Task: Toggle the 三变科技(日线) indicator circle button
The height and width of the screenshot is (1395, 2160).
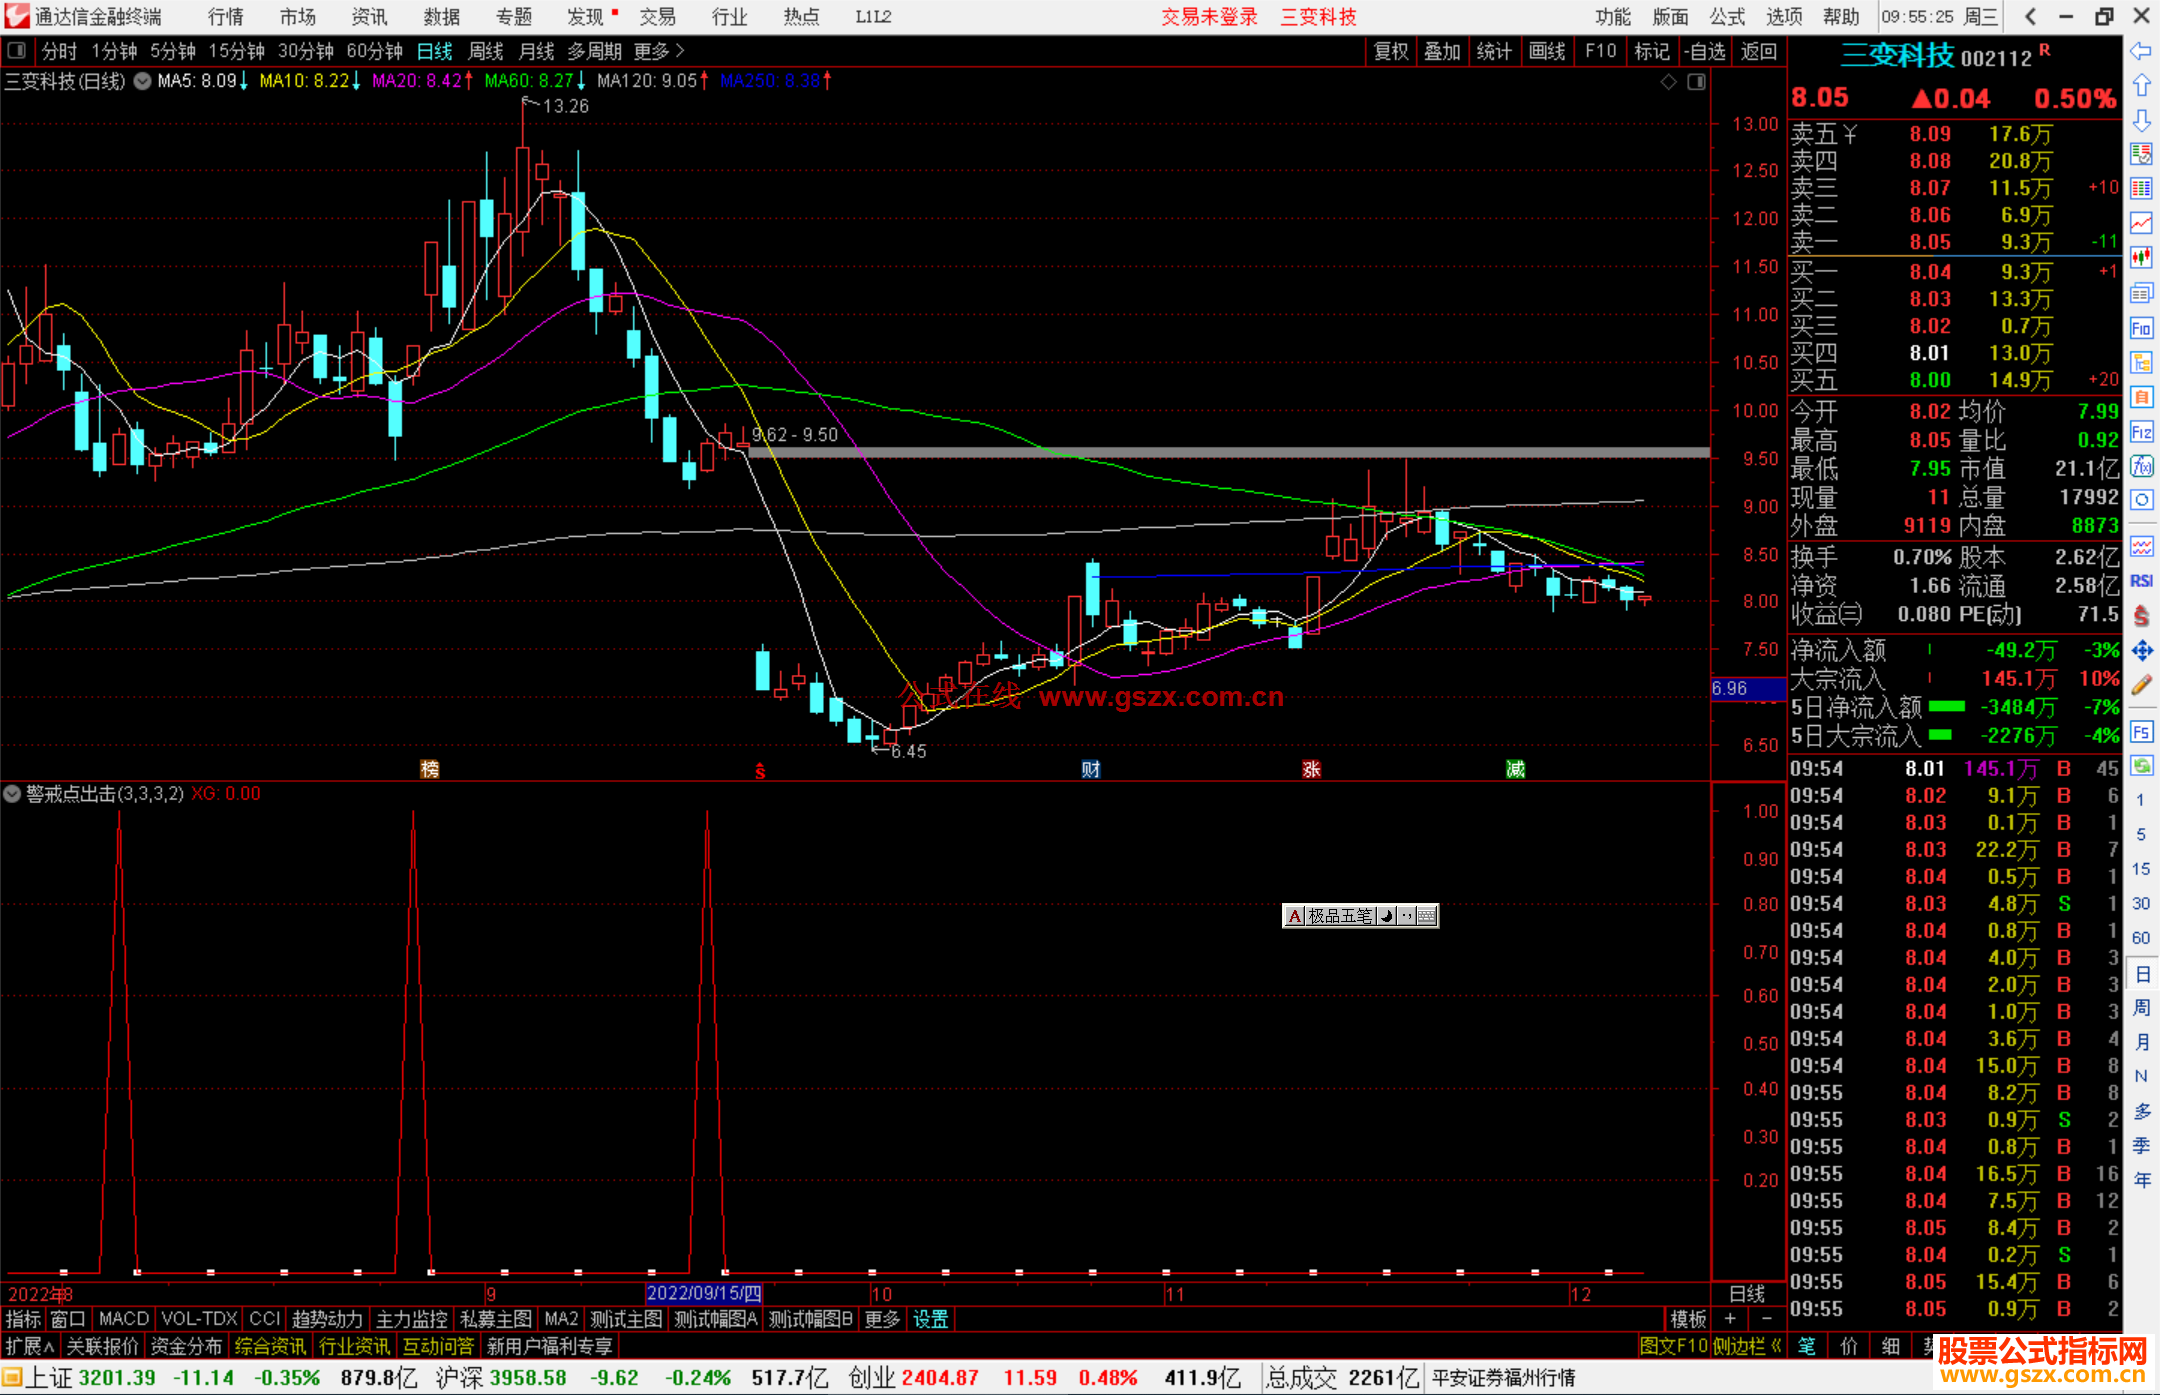Action: coord(143,81)
